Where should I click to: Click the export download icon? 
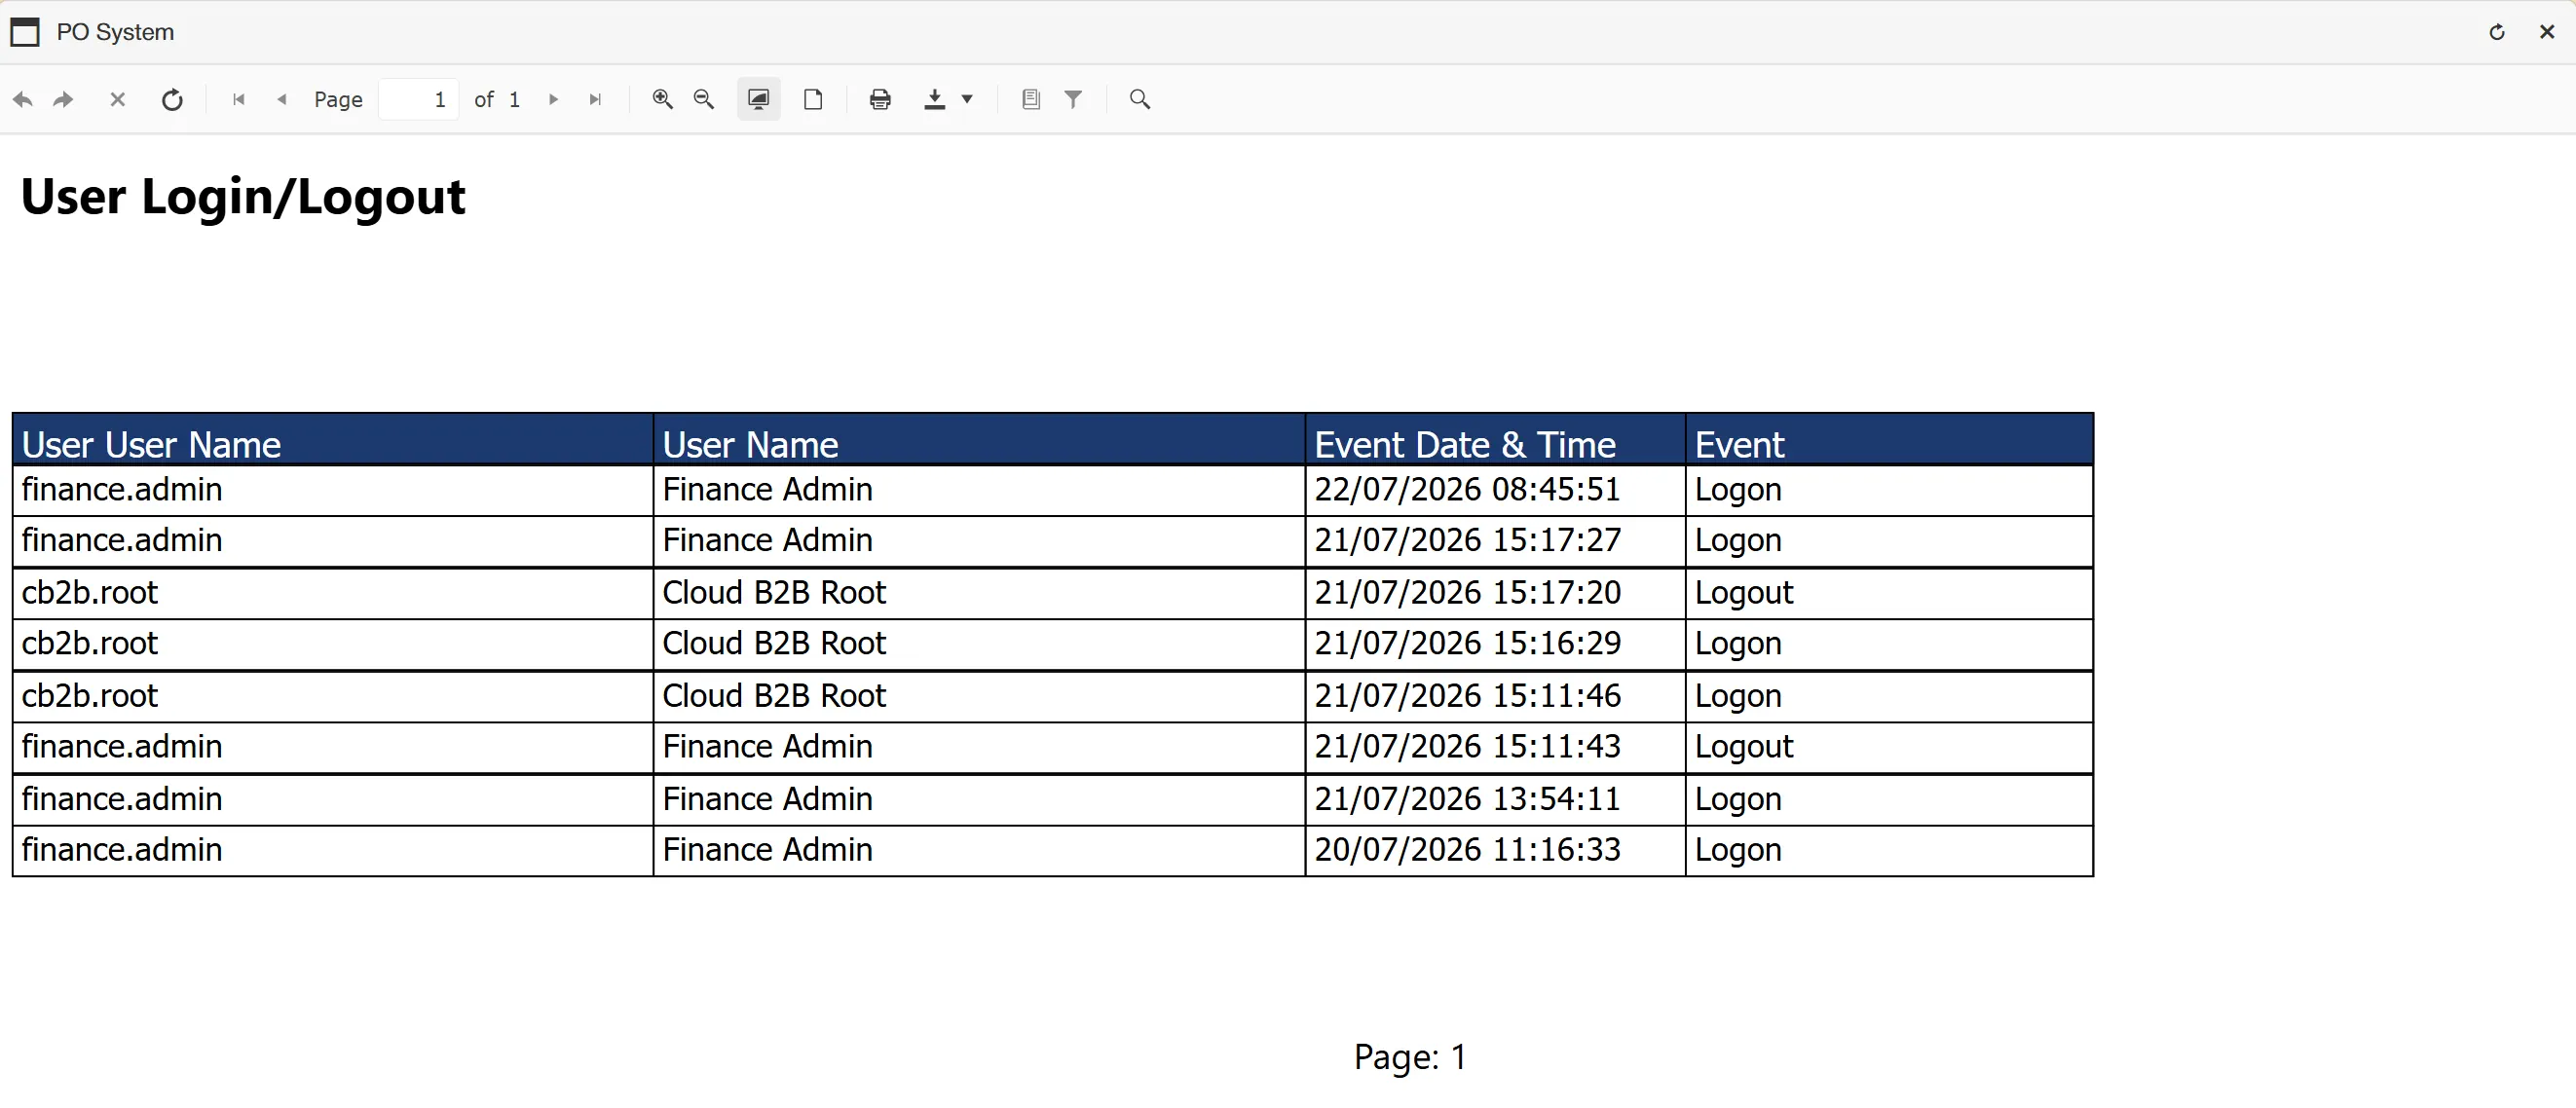click(x=934, y=99)
